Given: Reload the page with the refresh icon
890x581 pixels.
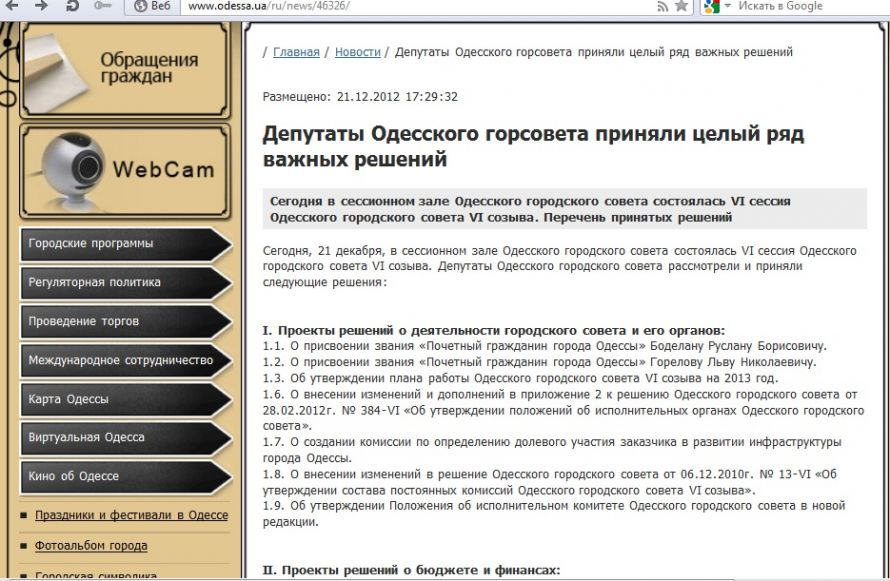Looking at the screenshot, I should [72, 6].
